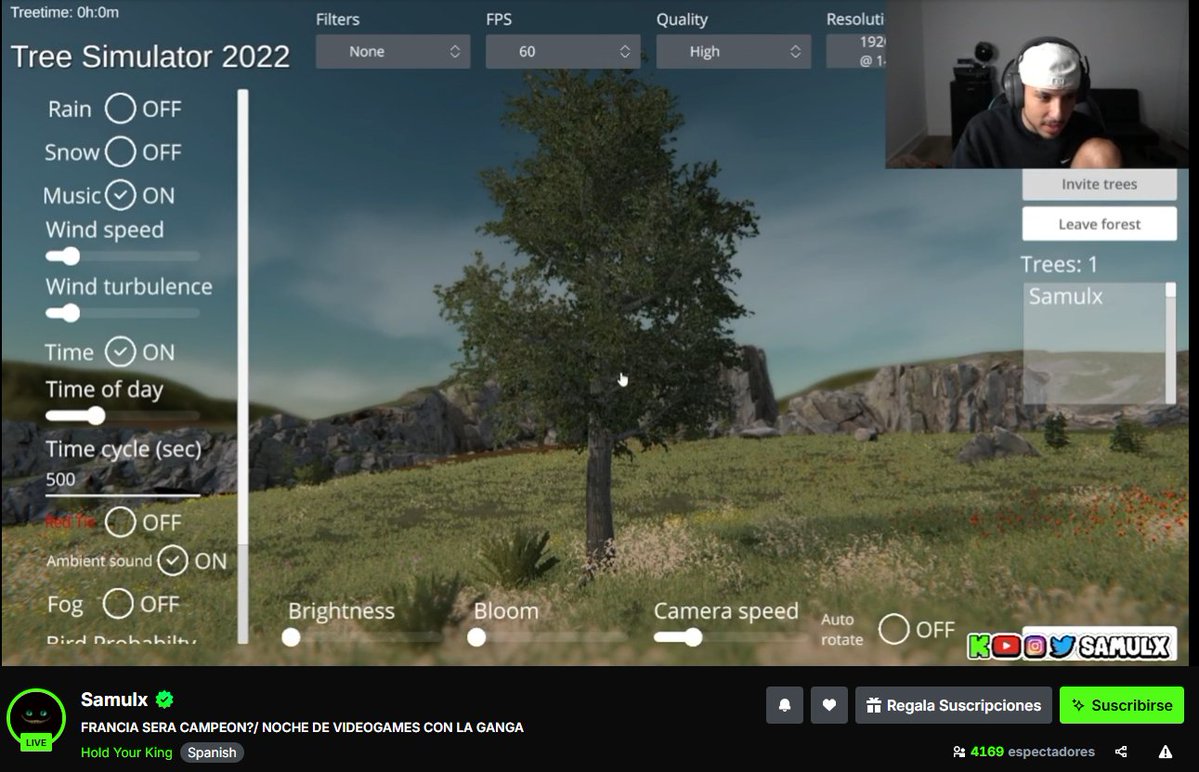The height and width of the screenshot is (772, 1199).
Task: Click the Treetime counter text
Action: (x=65, y=12)
